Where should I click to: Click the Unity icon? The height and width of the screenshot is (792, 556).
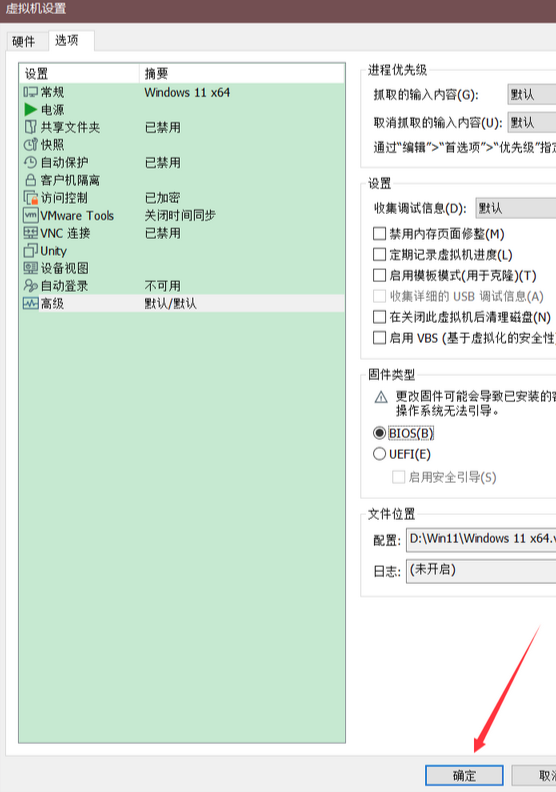coord(30,251)
